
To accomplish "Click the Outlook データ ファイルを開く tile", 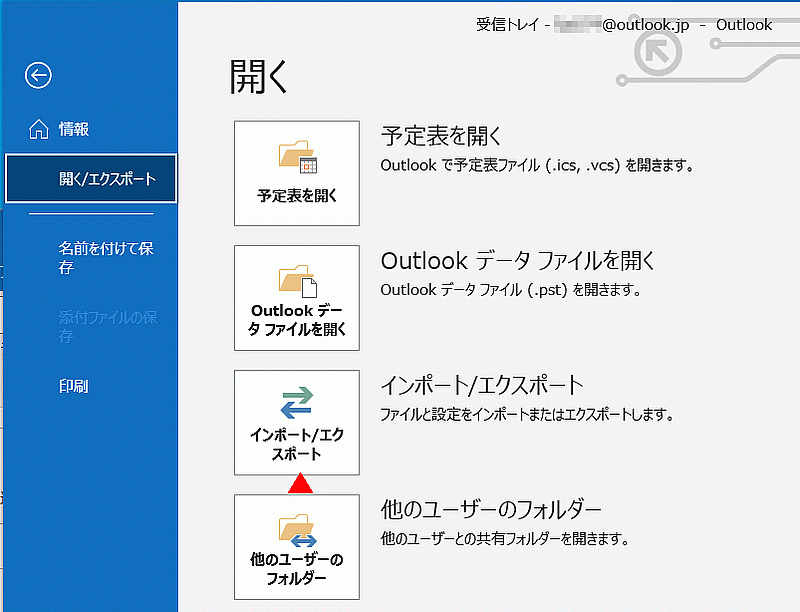I will point(297,298).
